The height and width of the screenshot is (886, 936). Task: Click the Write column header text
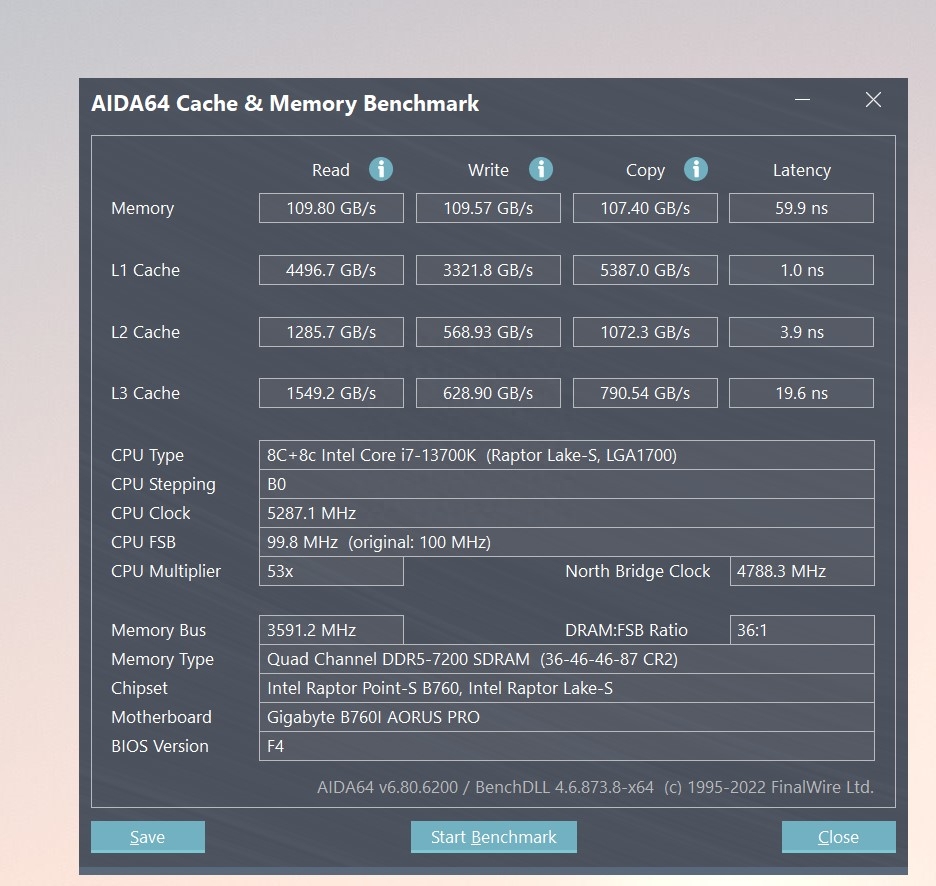(488, 170)
